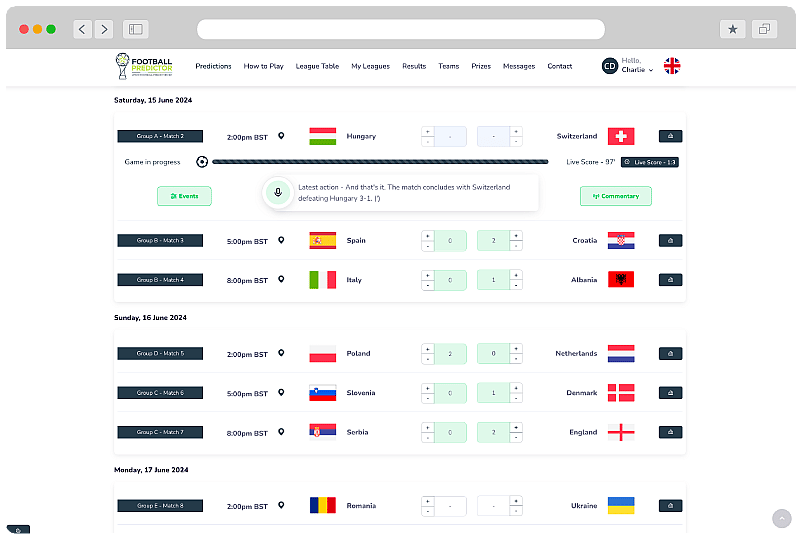
Task: Click Poland's predicted score field
Action: point(450,354)
